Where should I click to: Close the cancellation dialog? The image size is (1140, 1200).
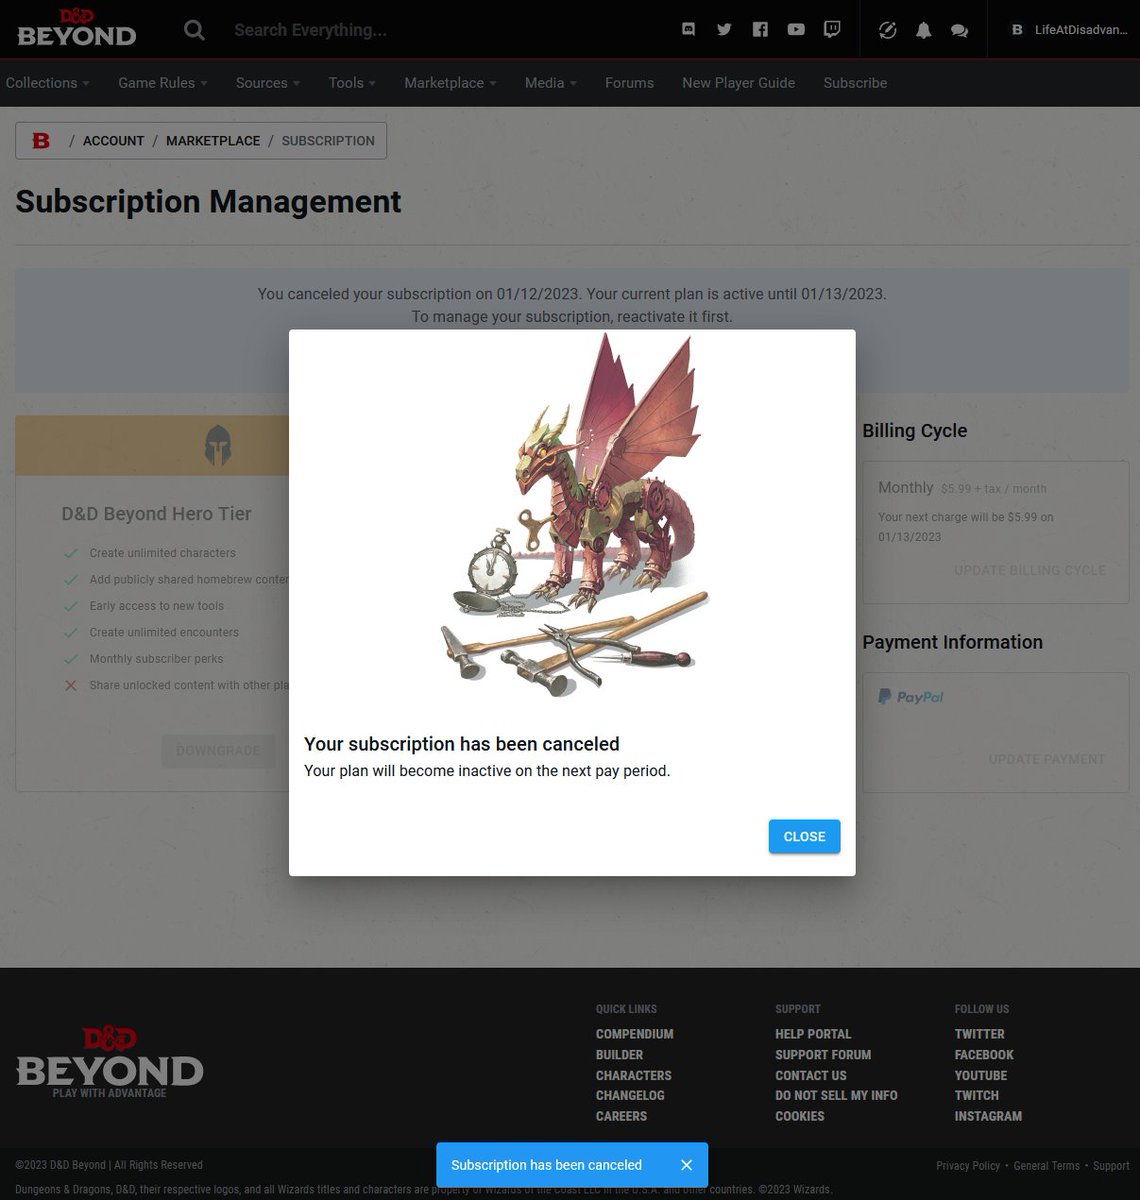[804, 837]
